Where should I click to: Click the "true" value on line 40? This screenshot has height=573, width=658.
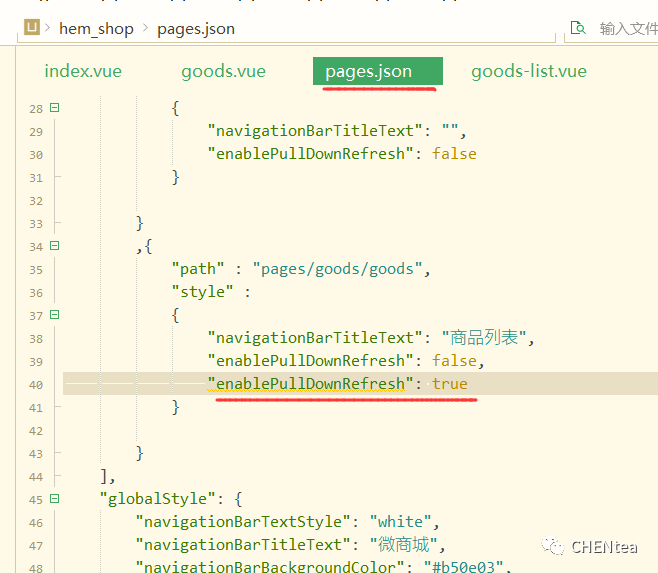(x=450, y=384)
